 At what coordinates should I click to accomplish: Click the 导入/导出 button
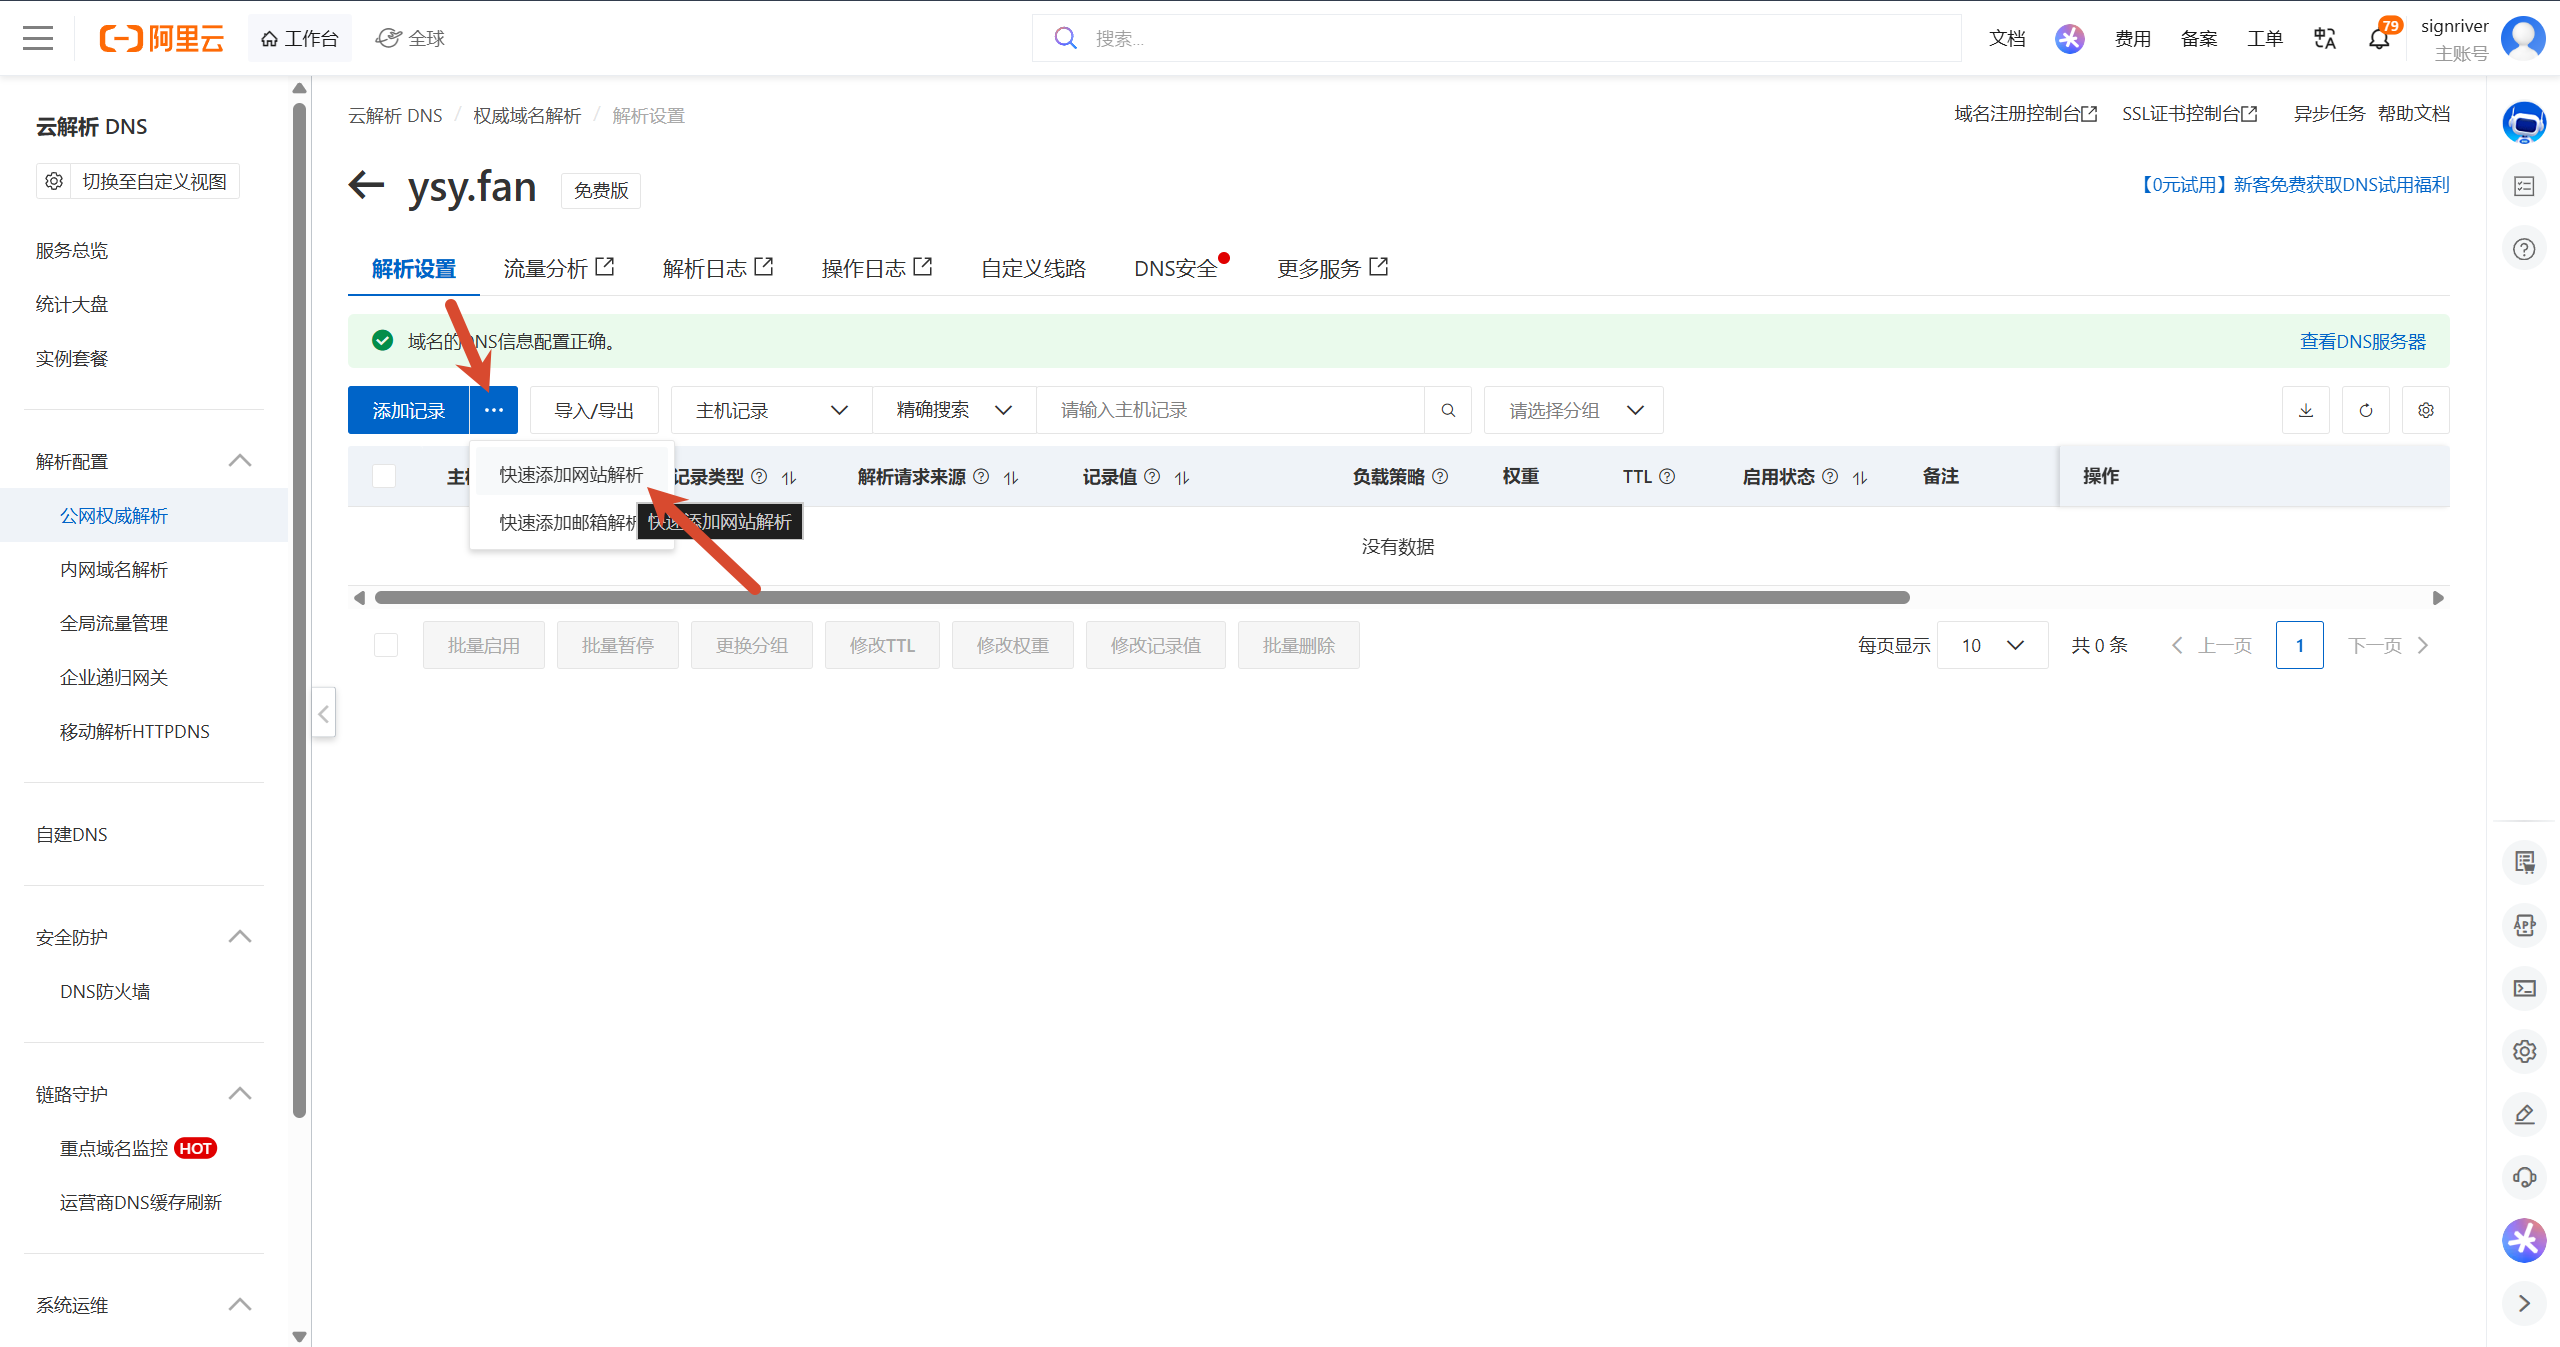(594, 410)
